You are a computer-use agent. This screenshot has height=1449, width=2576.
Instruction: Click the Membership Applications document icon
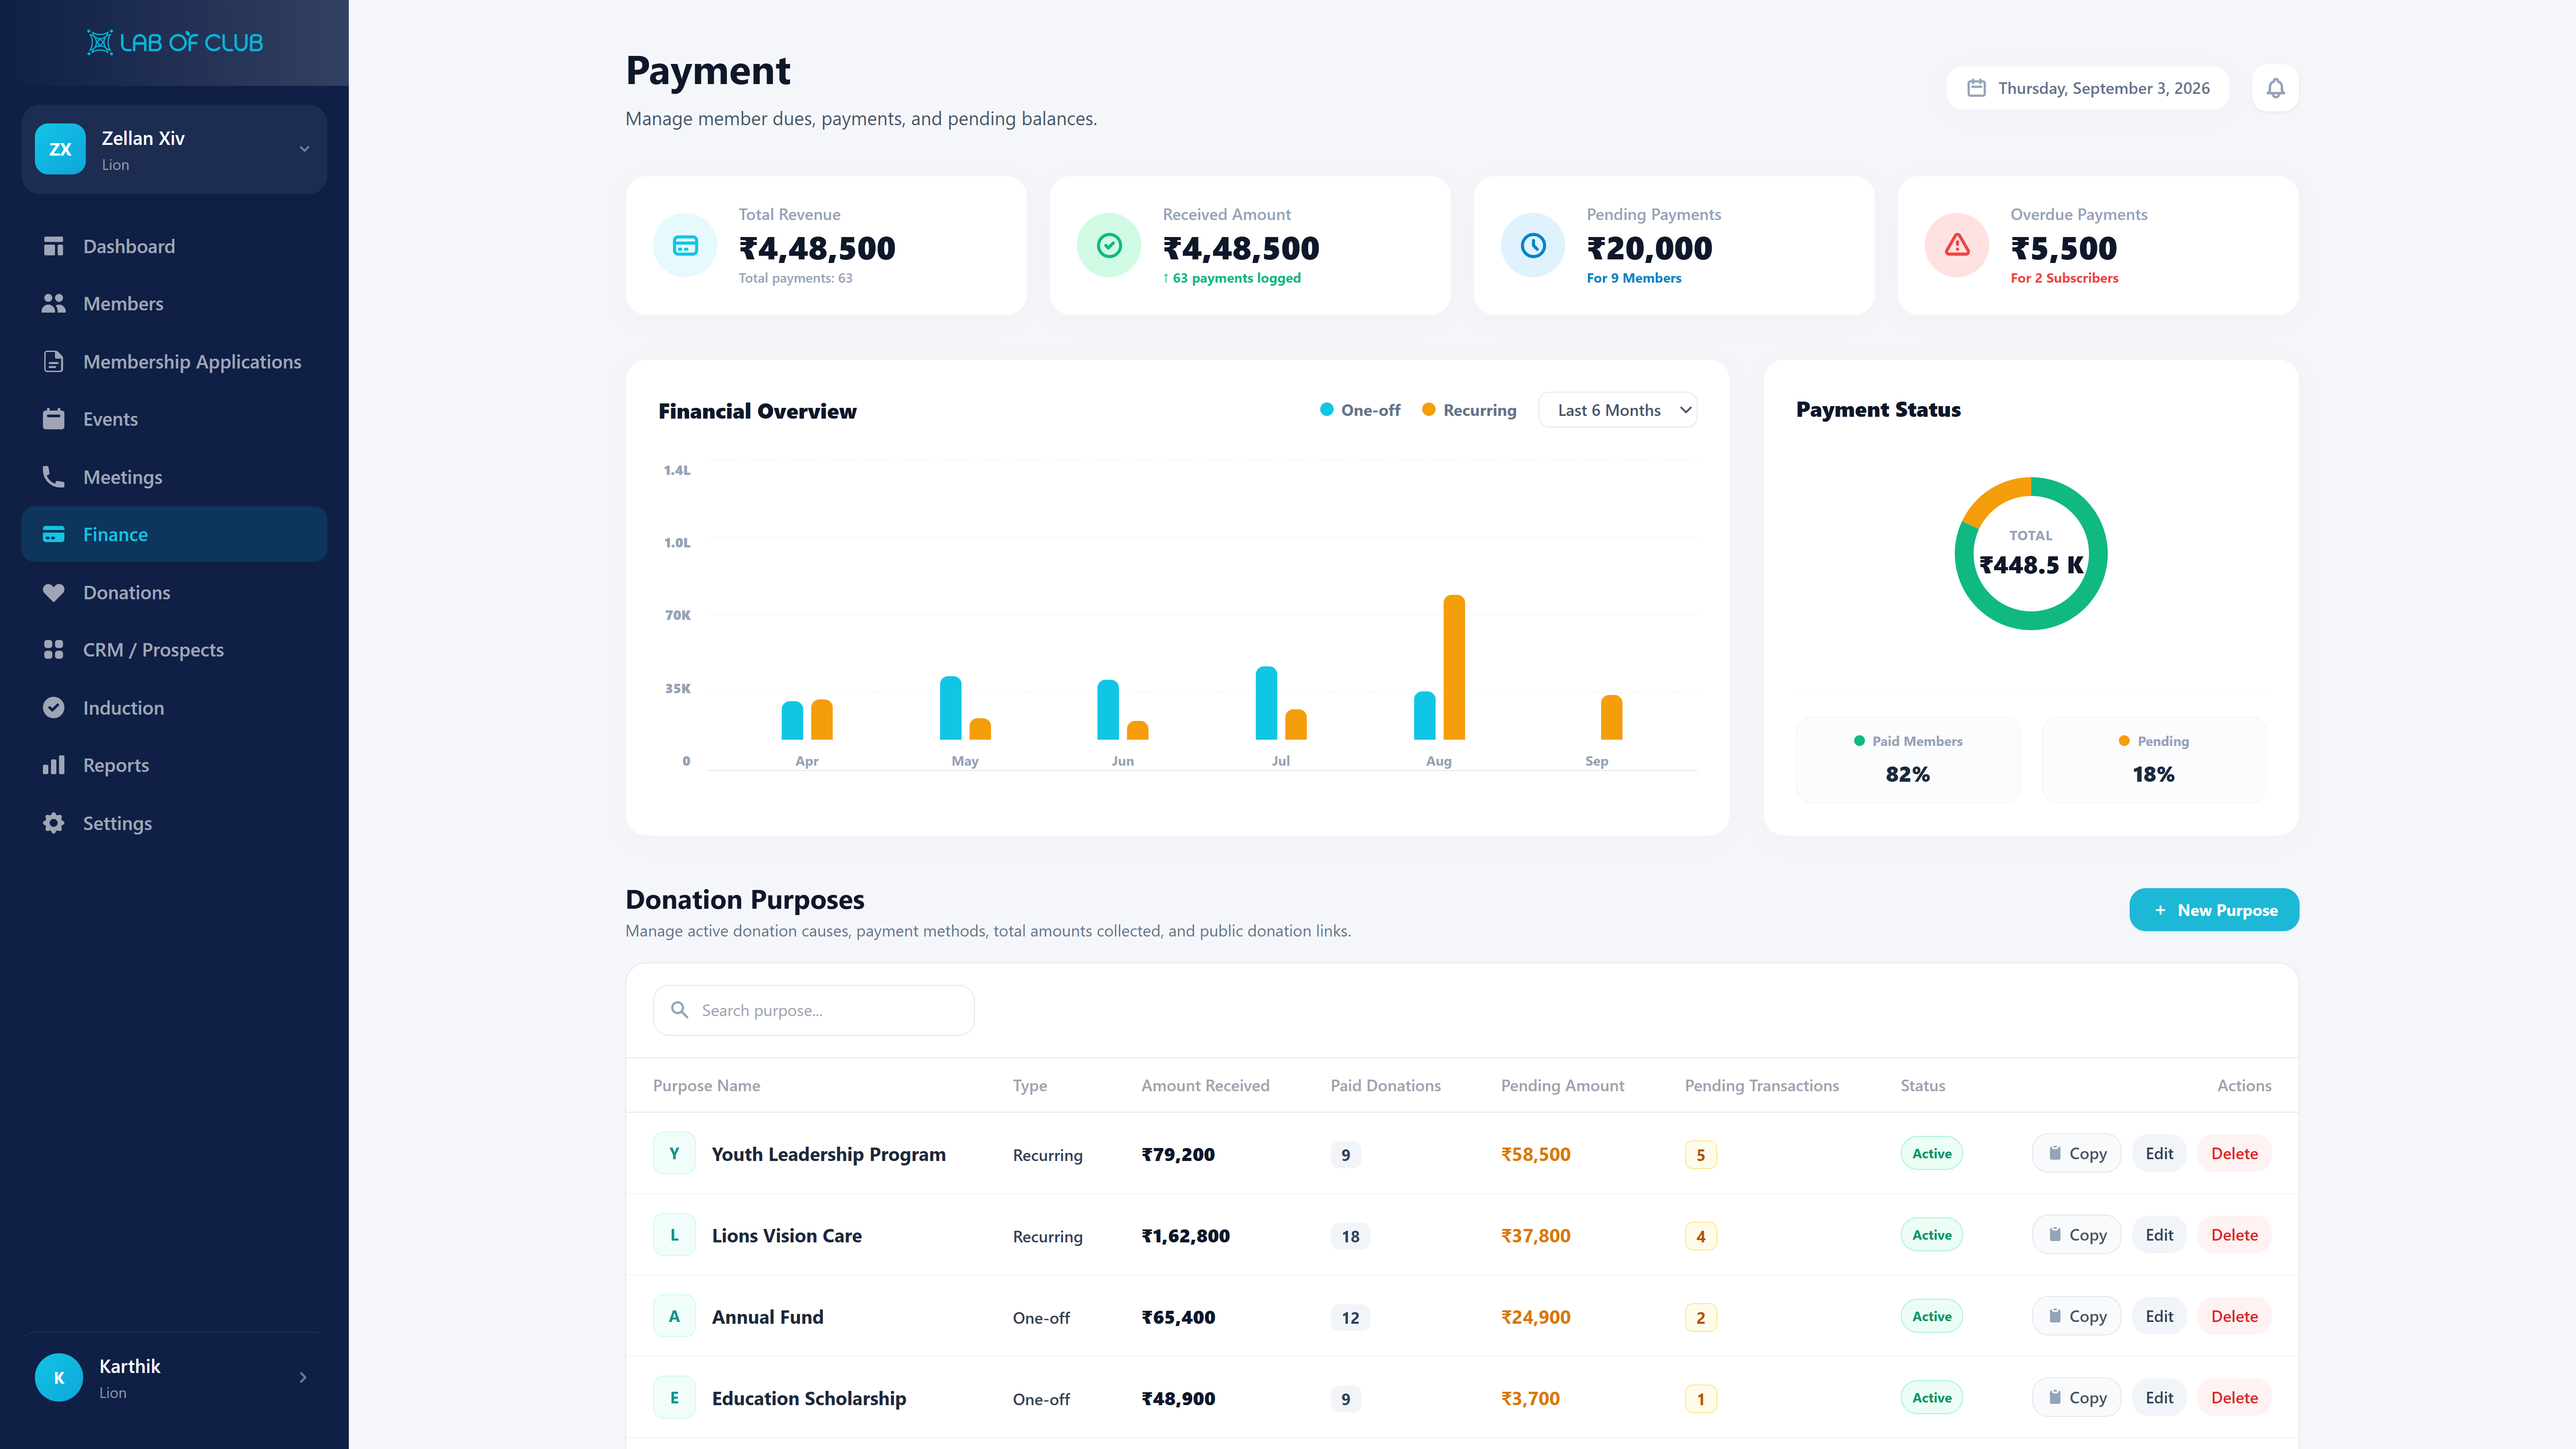(x=54, y=362)
